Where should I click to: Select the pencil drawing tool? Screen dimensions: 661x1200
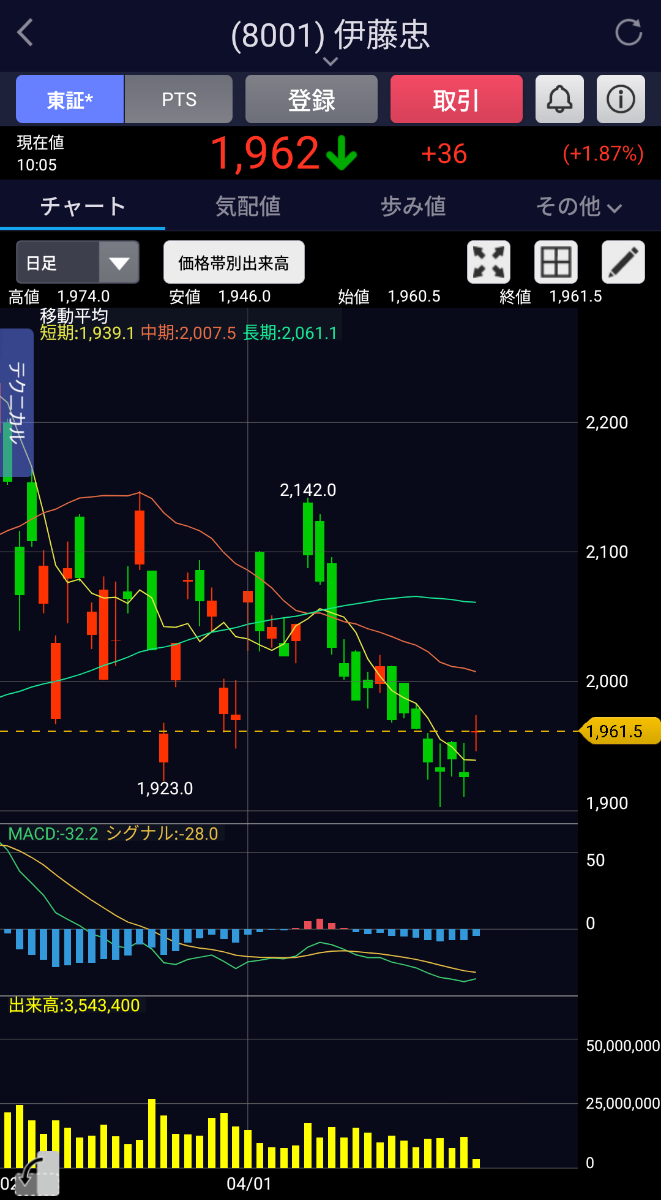pyautogui.click(x=622, y=263)
